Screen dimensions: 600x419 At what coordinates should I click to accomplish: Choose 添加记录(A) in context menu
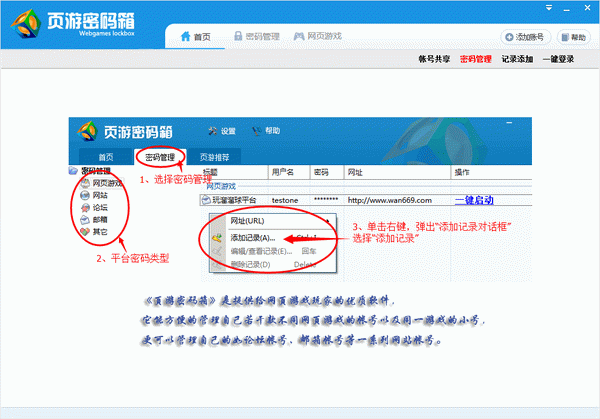pyautogui.click(x=255, y=238)
